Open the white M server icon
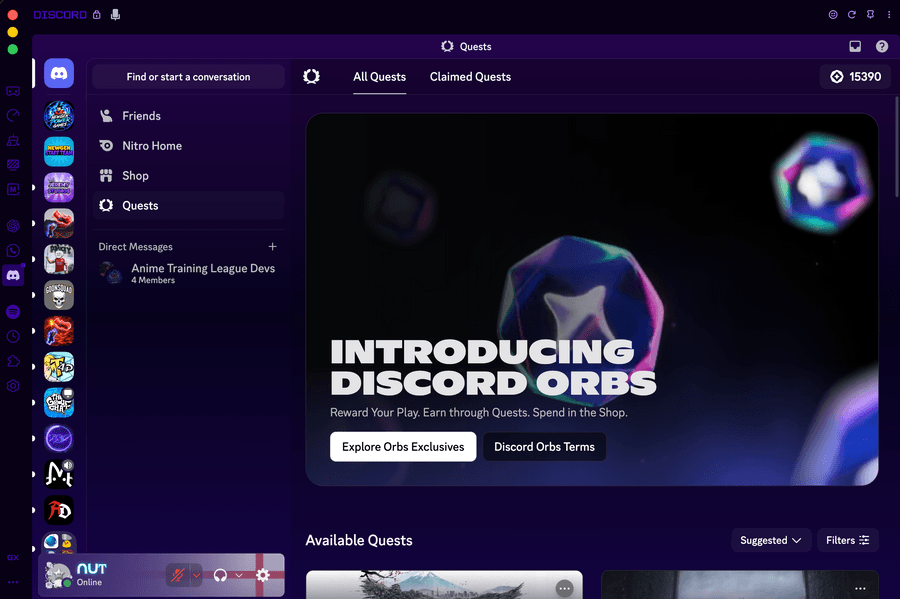This screenshot has width=900, height=599. click(x=59, y=474)
